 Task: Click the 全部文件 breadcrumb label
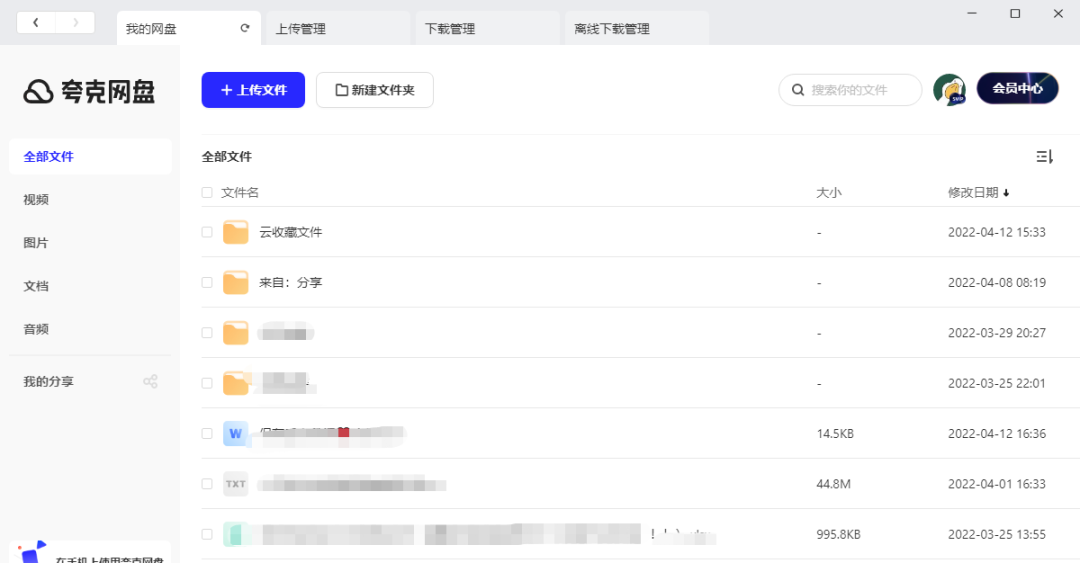227,156
